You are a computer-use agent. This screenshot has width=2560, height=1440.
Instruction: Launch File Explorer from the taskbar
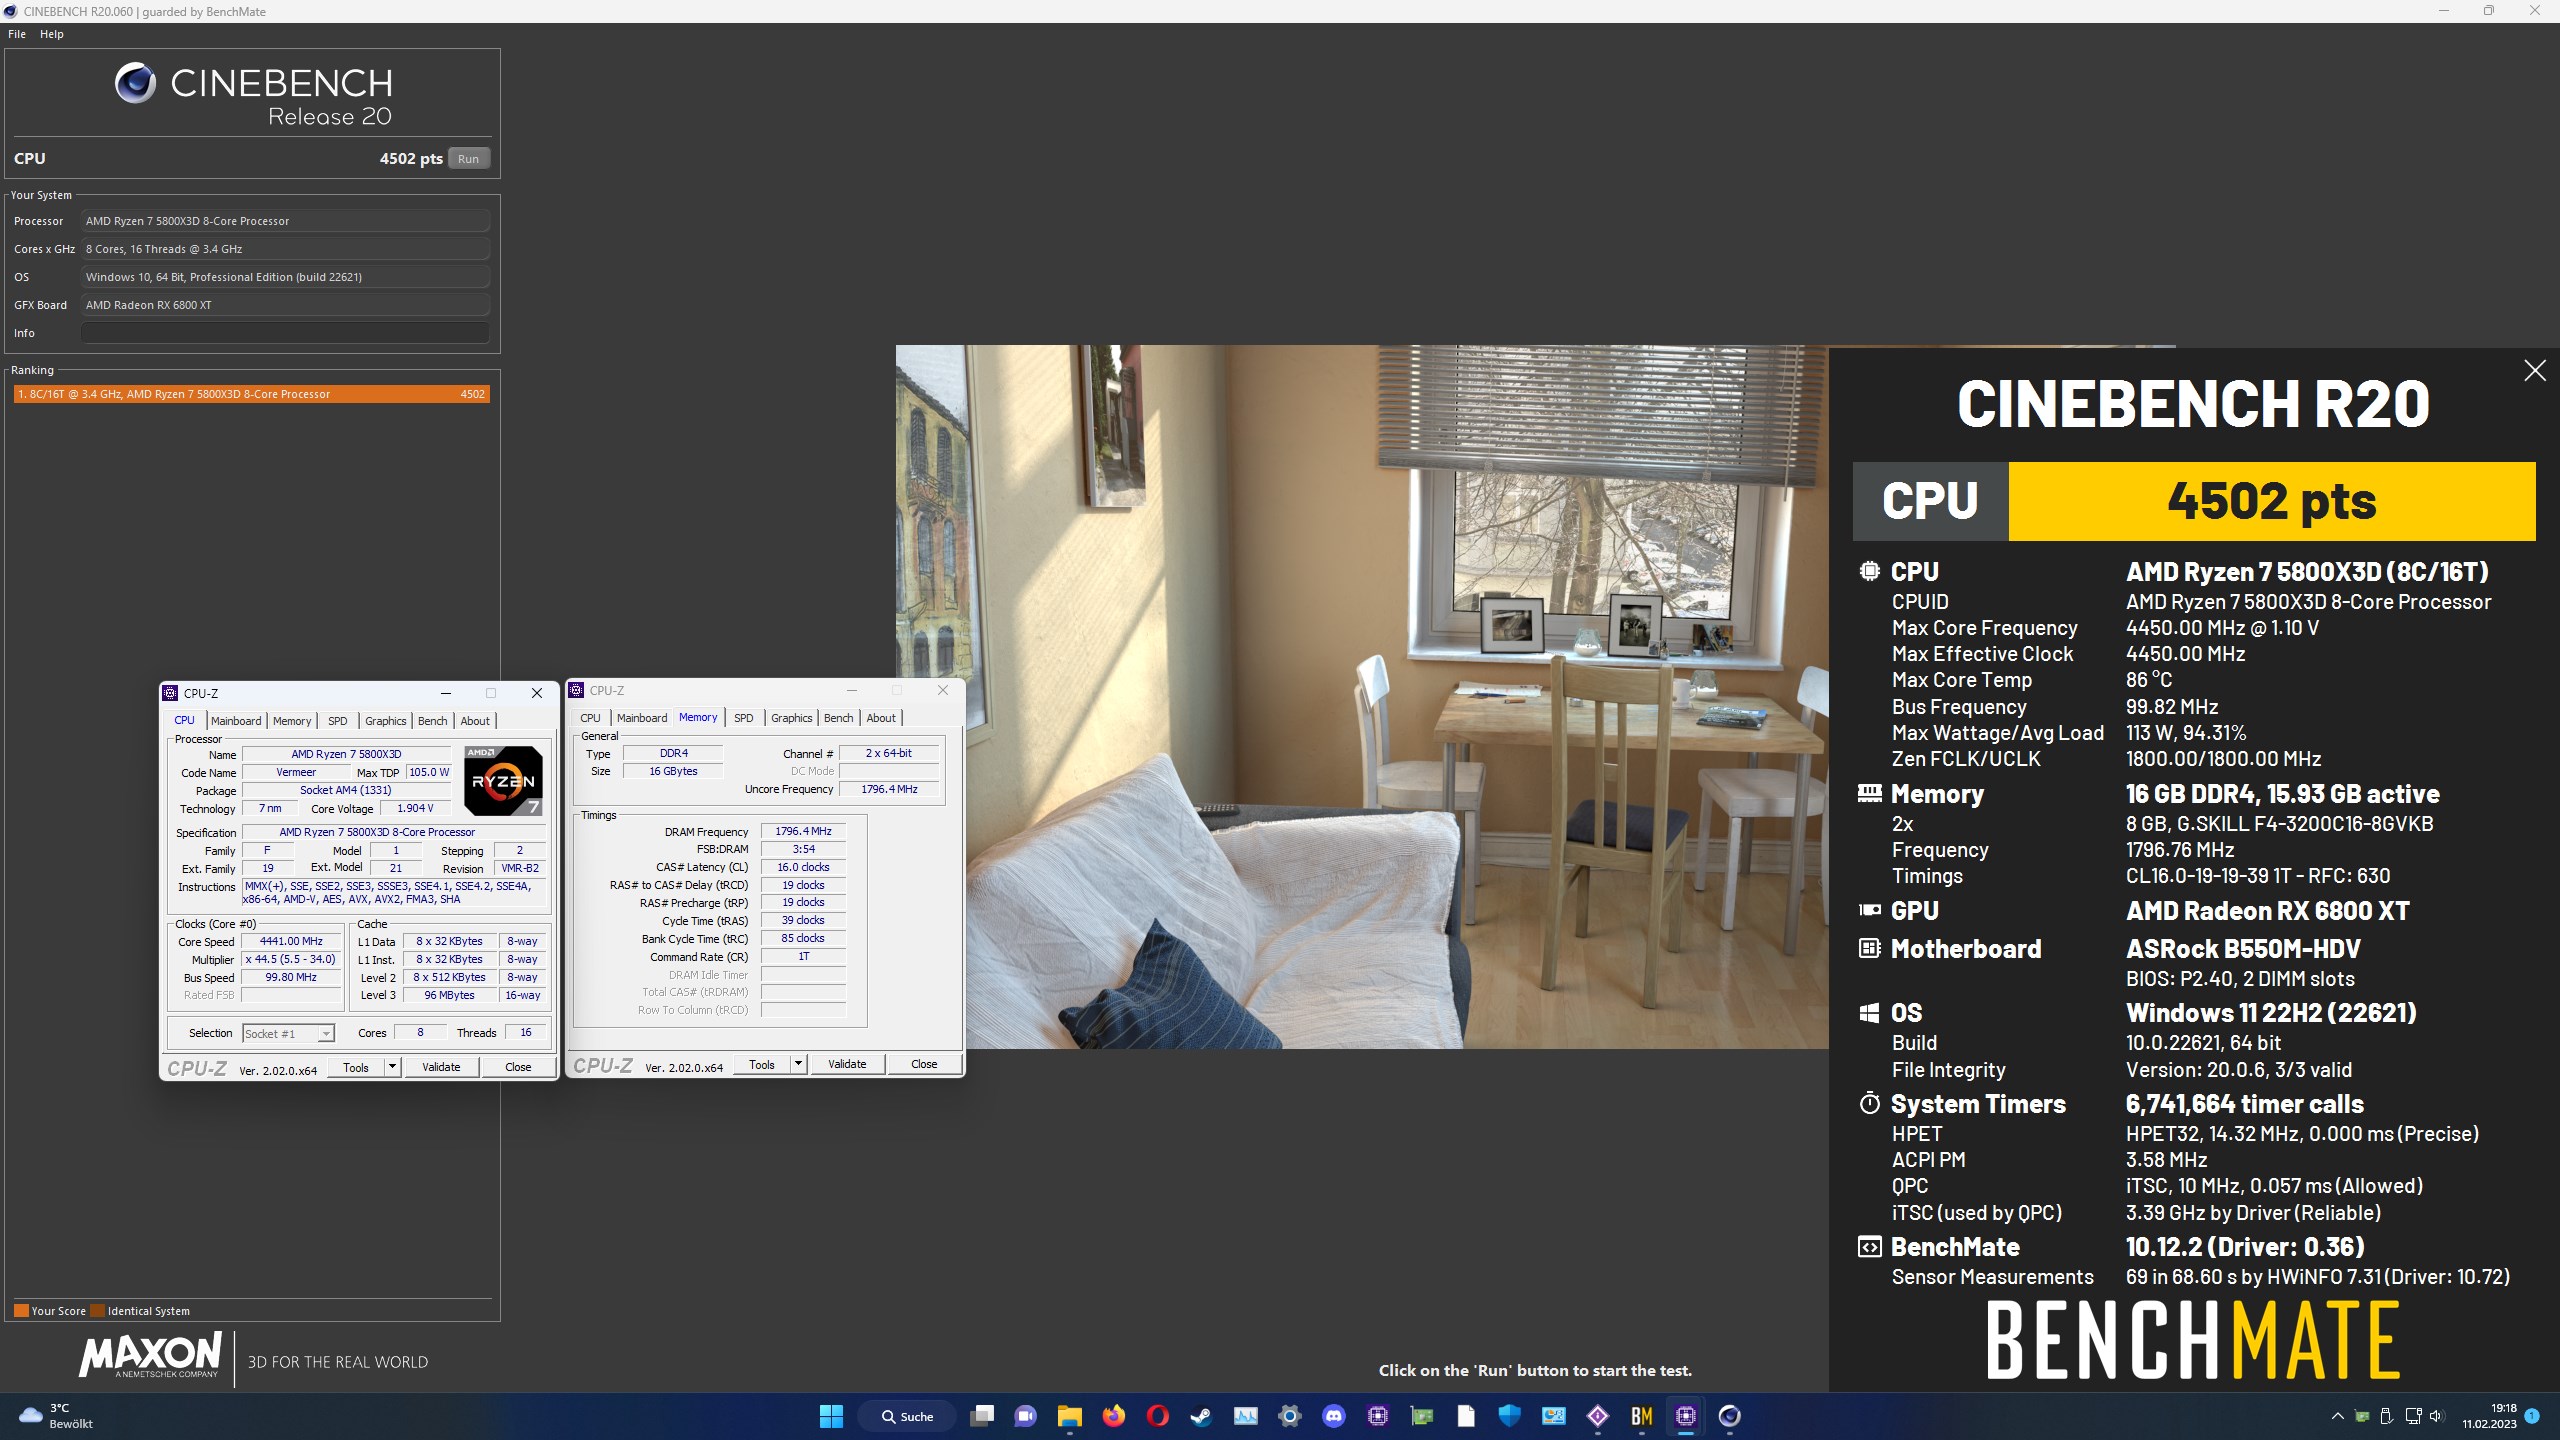pos(1070,1416)
